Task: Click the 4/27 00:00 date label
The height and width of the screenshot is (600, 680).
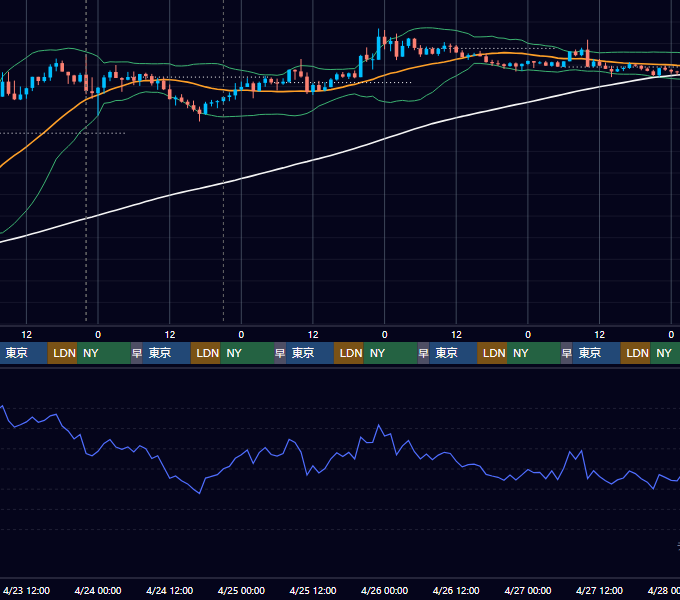Action: 528,590
